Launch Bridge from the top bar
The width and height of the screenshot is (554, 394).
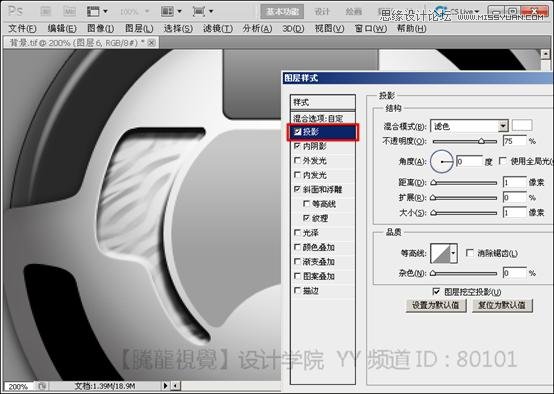click(45, 11)
